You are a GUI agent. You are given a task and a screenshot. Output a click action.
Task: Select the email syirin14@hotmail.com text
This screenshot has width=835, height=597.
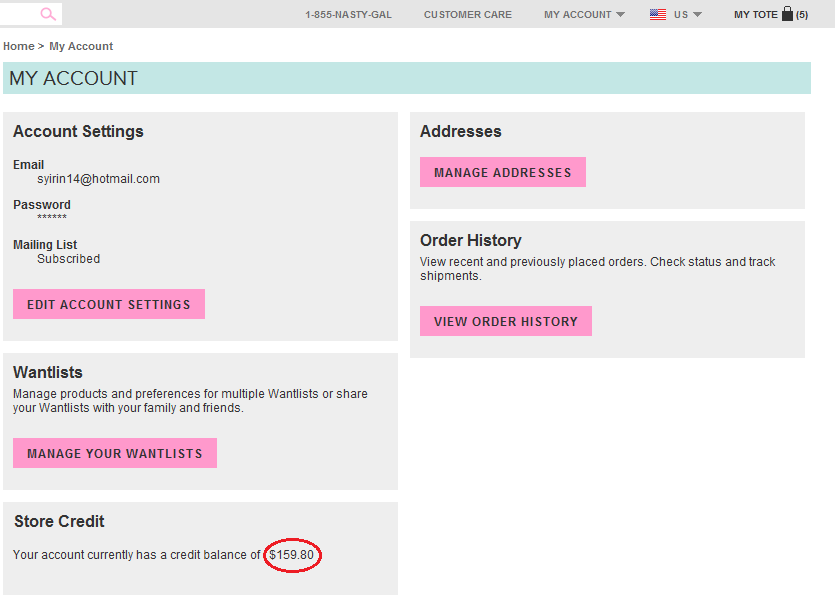[x=99, y=179]
